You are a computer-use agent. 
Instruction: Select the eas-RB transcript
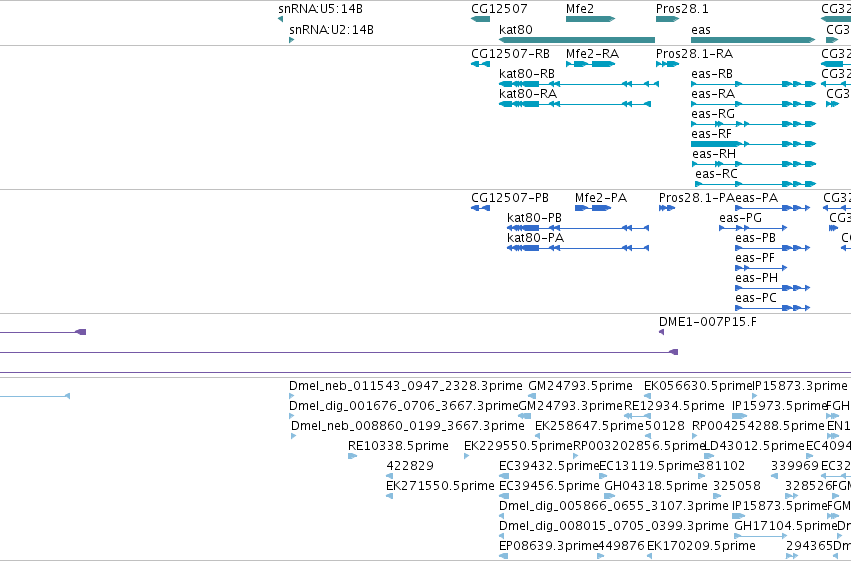[753, 84]
